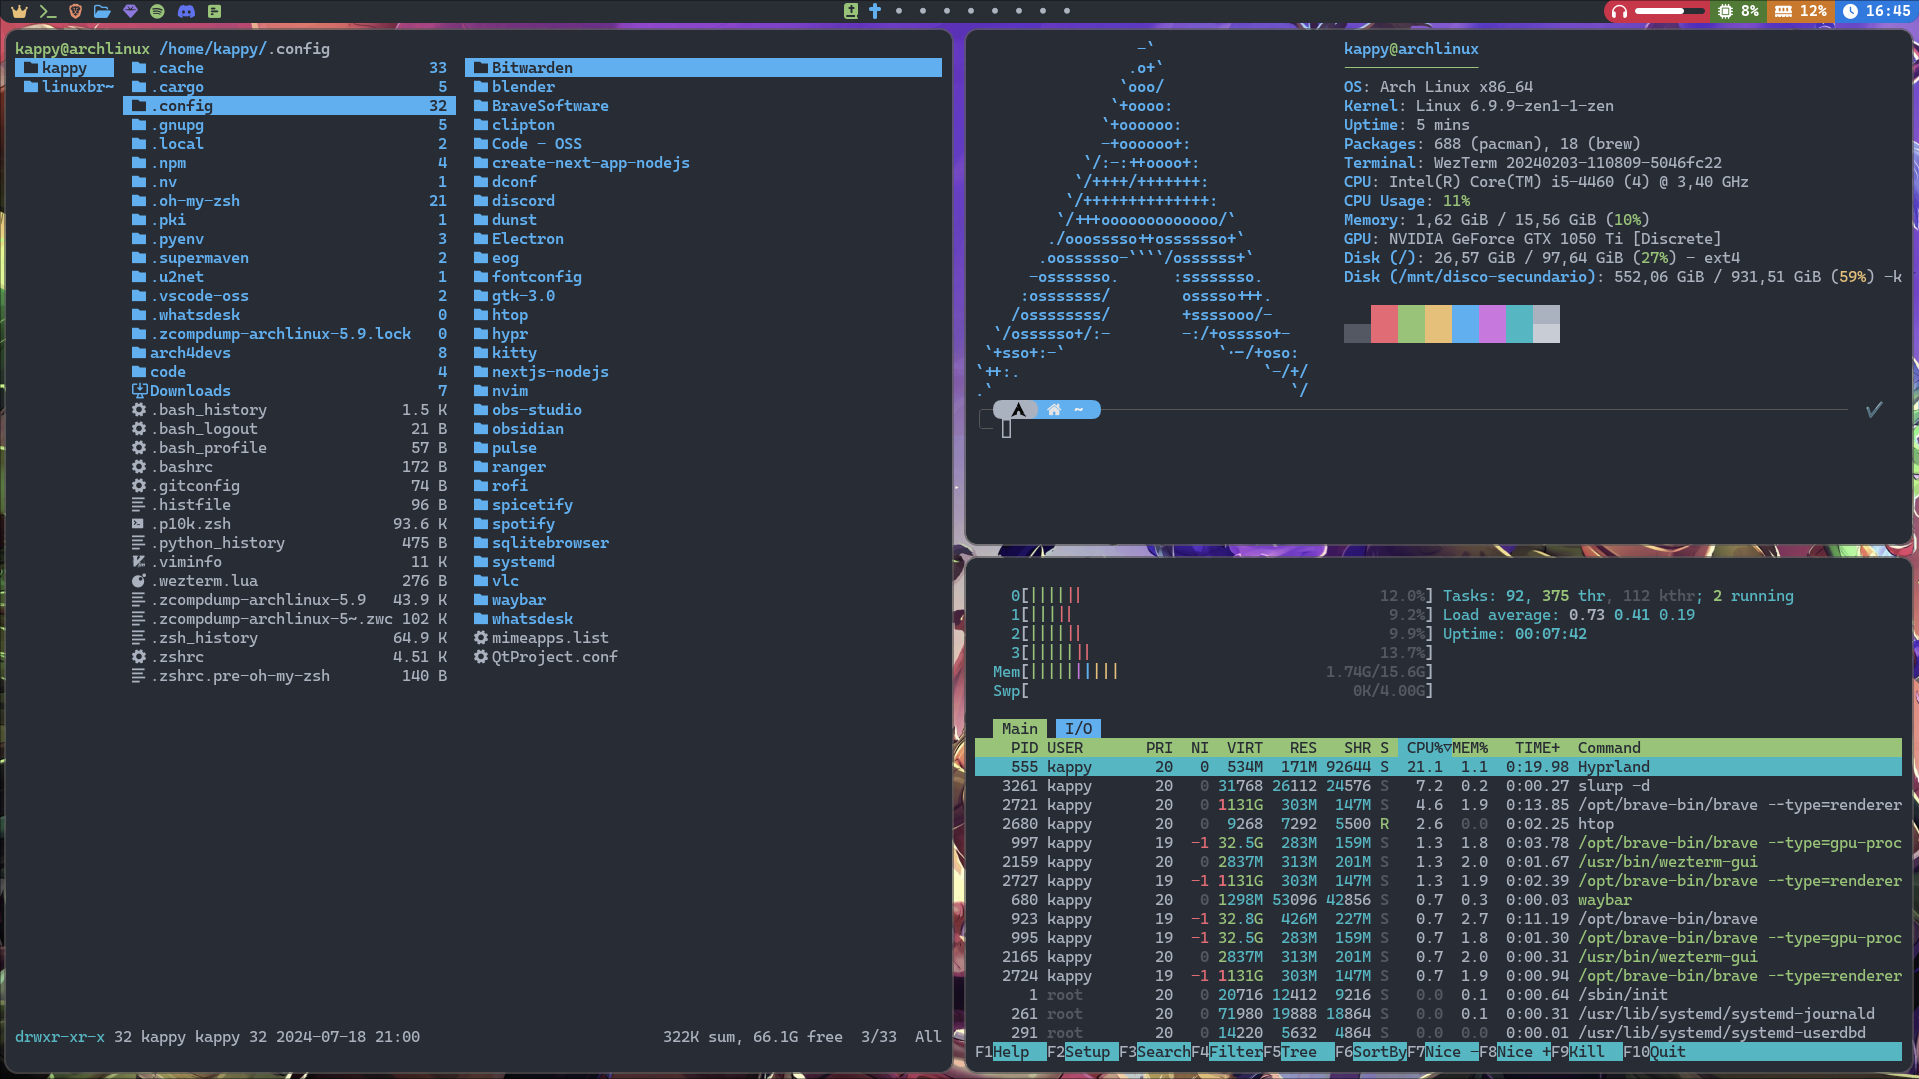This screenshot has width=1919, height=1079.
Task: Click F9 Kill in htop
Action: [1586, 1052]
